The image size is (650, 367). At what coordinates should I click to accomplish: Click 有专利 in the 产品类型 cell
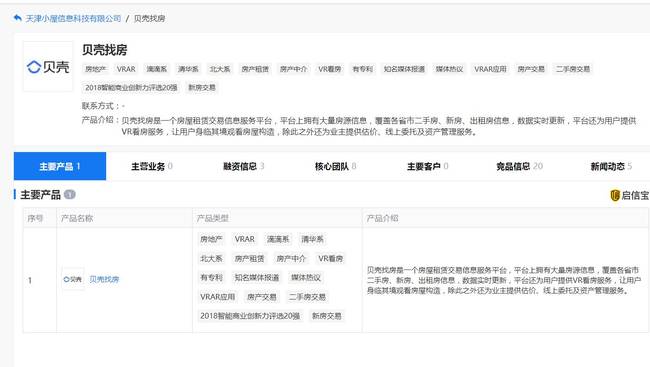coord(211,277)
